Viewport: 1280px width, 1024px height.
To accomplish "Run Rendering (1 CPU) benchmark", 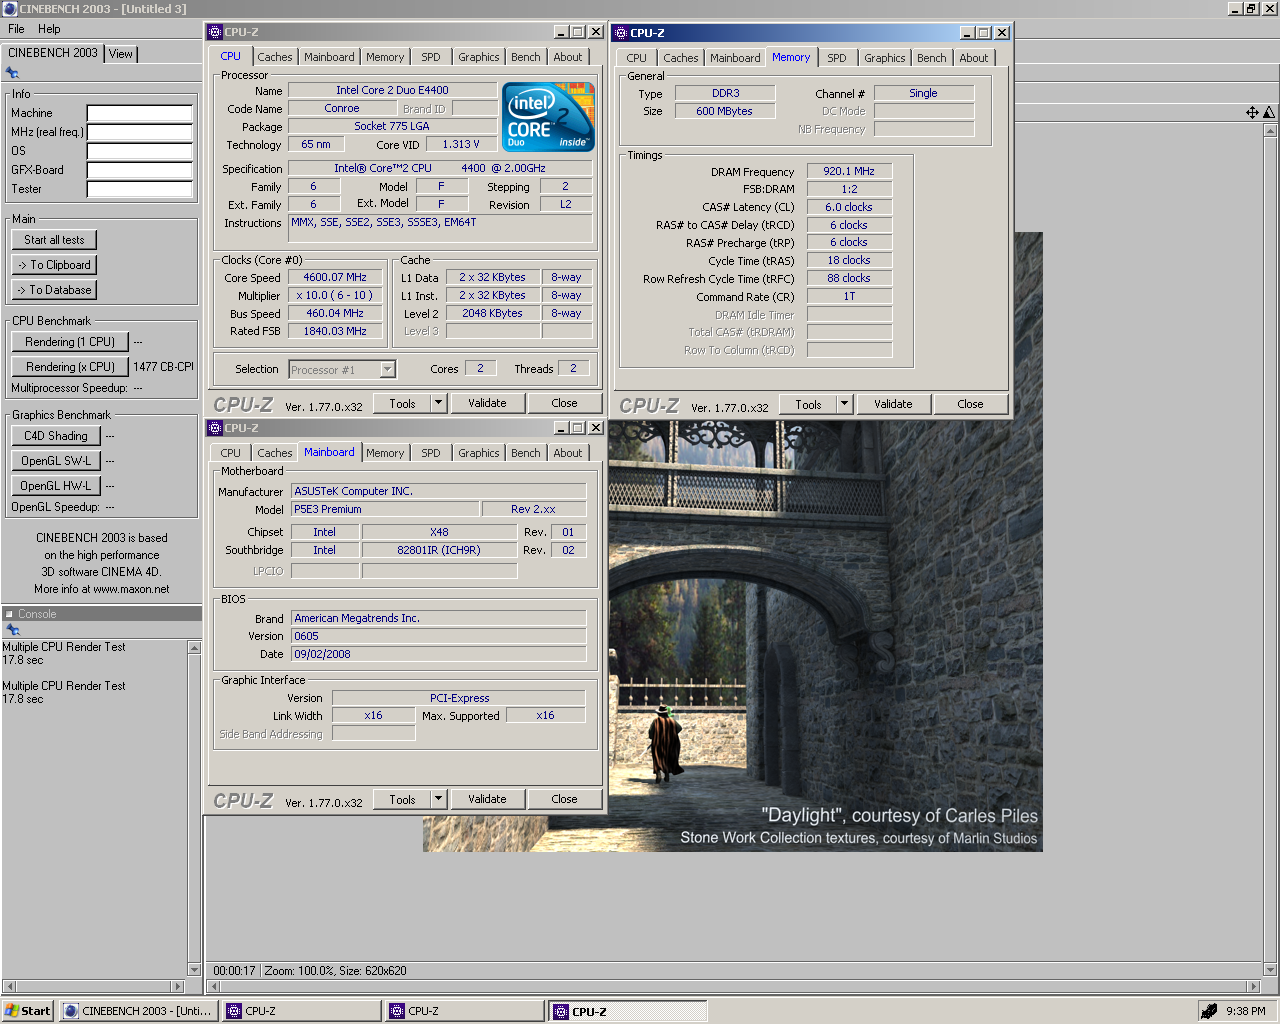I will point(70,342).
